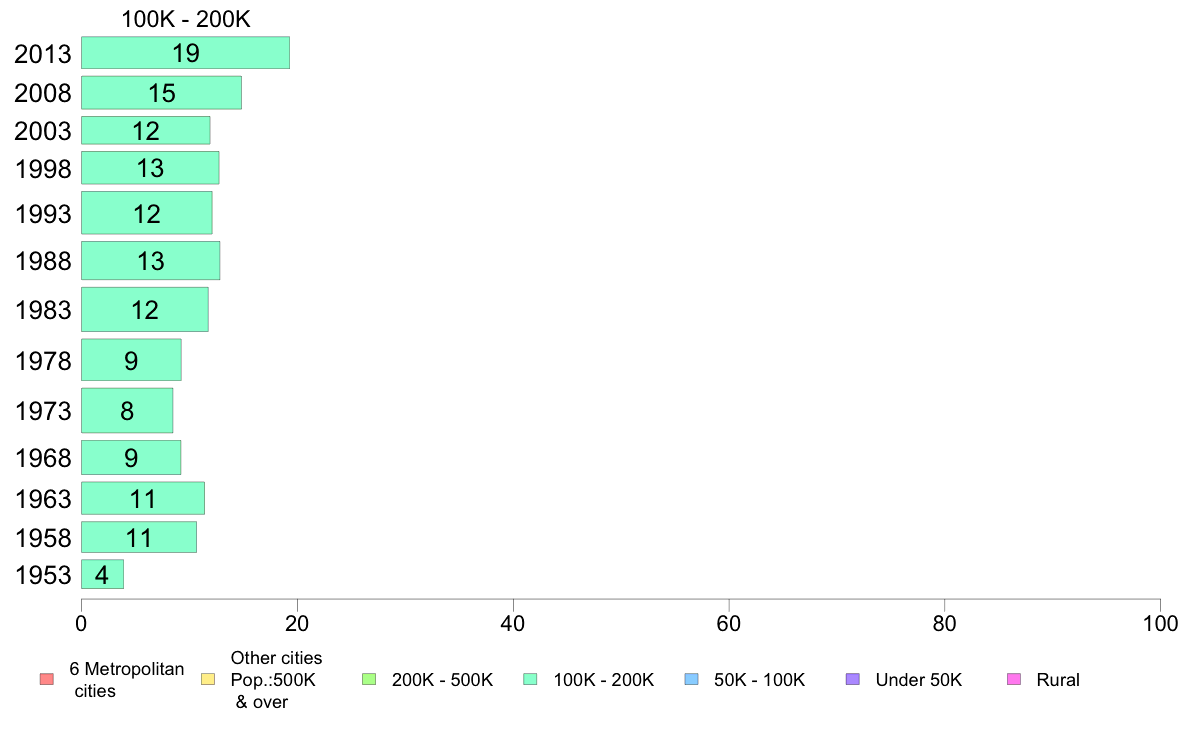Click the green 200K - 500K swatch

point(369,679)
